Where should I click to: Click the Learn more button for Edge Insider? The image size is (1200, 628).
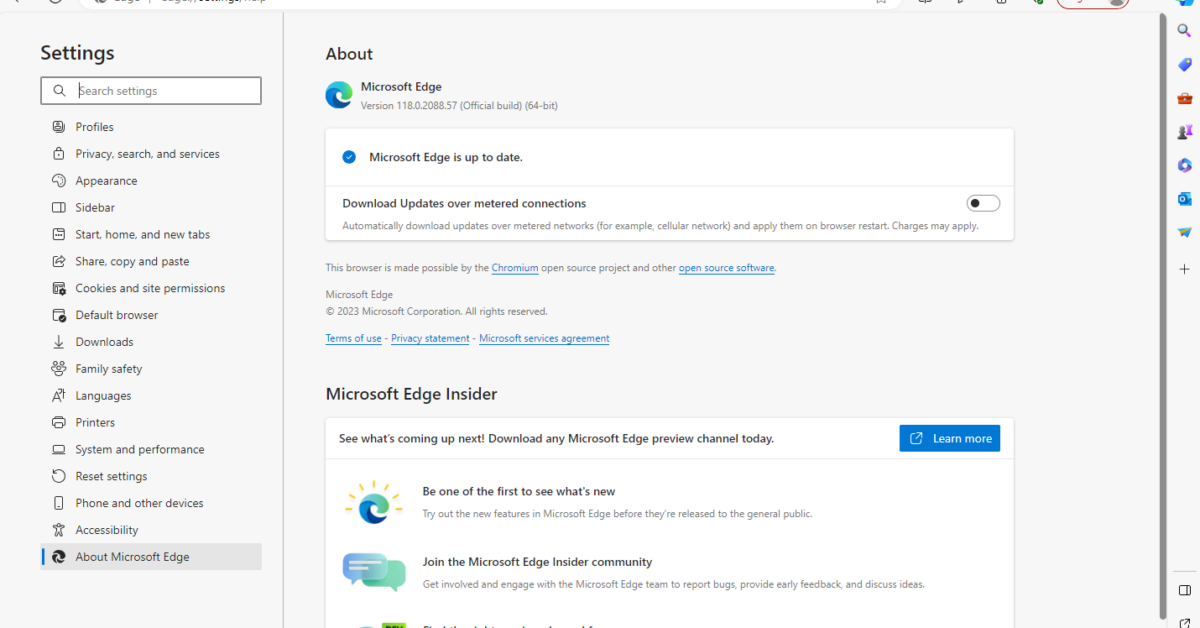coord(949,438)
